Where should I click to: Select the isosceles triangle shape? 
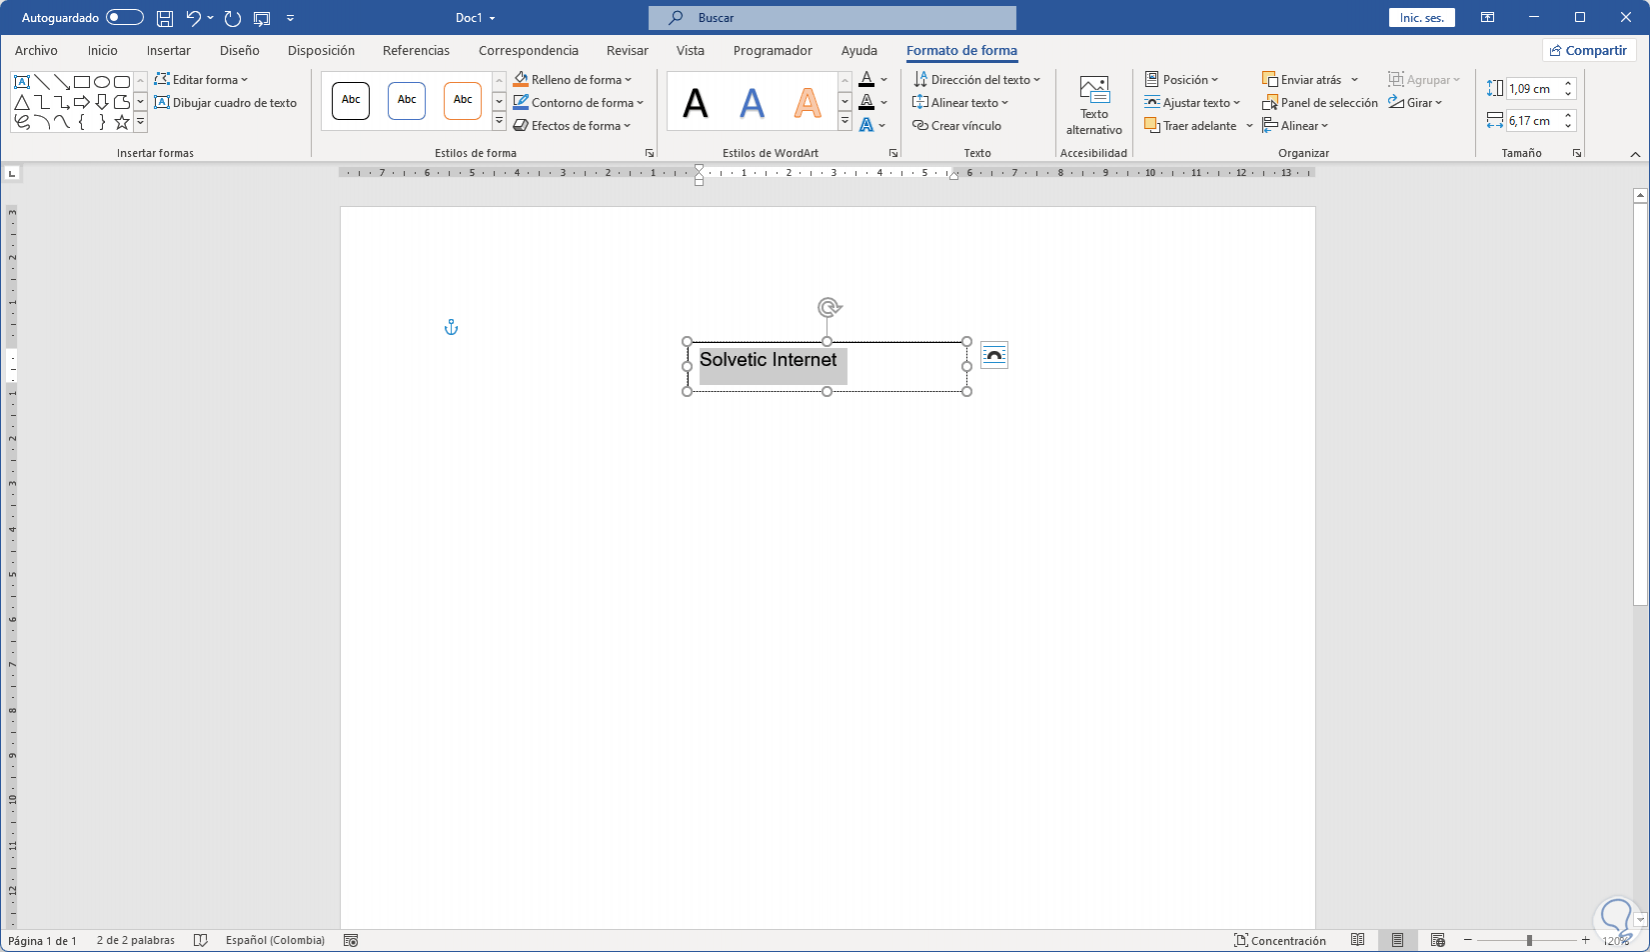pos(22,102)
